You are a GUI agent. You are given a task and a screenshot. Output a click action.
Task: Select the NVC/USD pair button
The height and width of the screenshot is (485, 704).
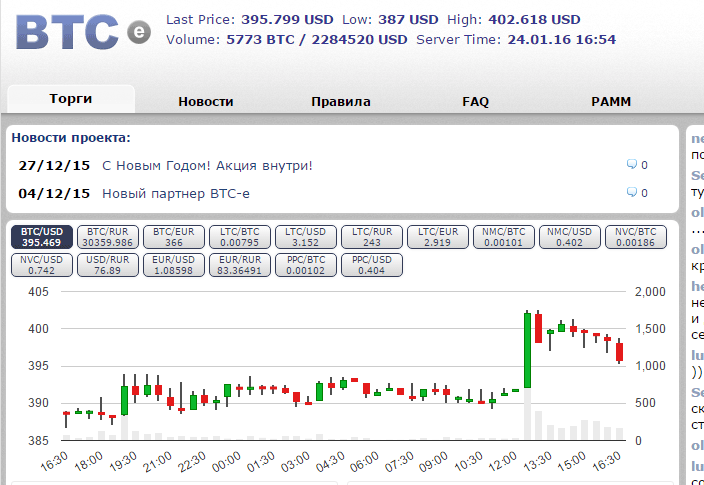tap(42, 265)
